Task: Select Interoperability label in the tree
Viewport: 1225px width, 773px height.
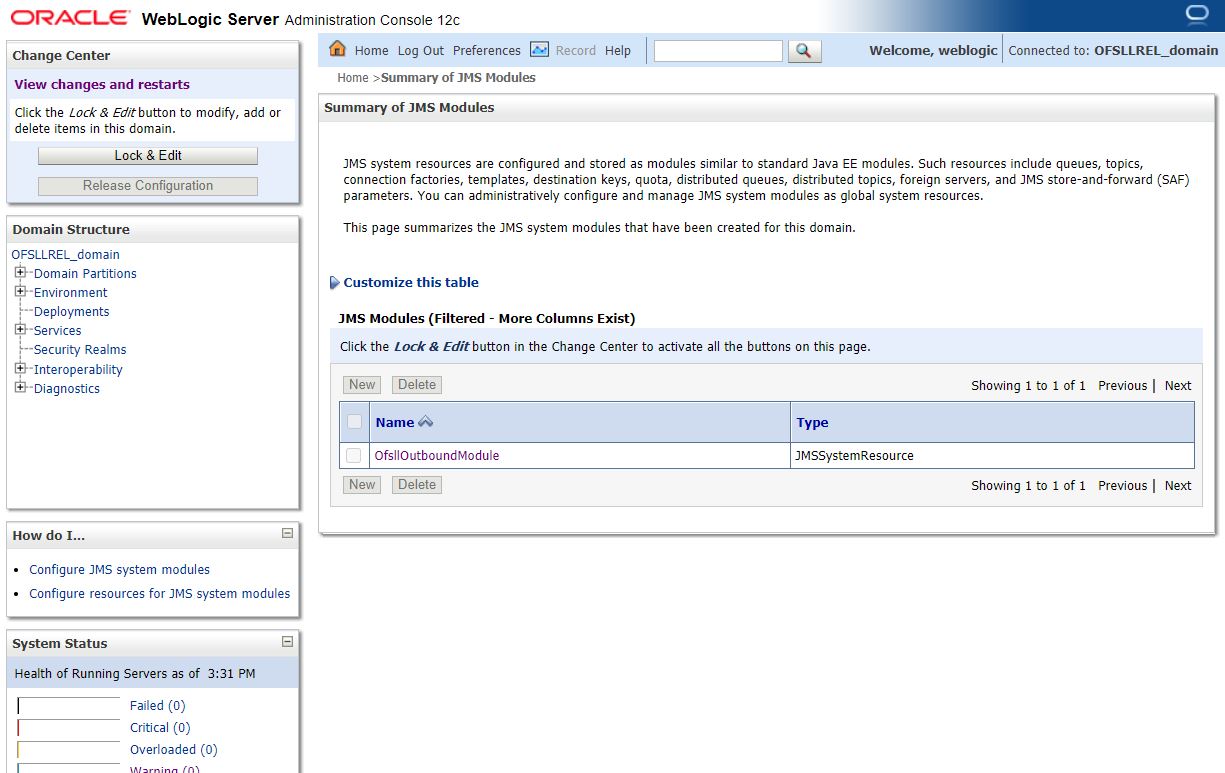Action: (x=78, y=370)
